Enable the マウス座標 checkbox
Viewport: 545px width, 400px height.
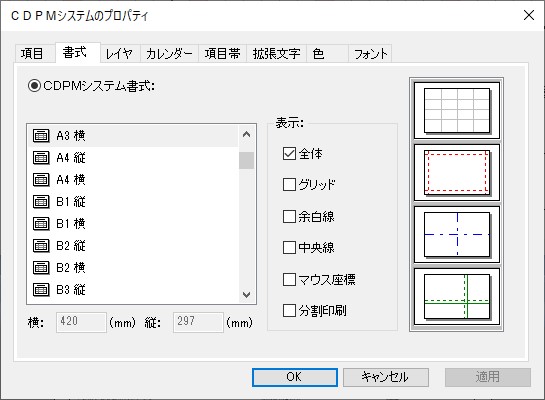289,279
